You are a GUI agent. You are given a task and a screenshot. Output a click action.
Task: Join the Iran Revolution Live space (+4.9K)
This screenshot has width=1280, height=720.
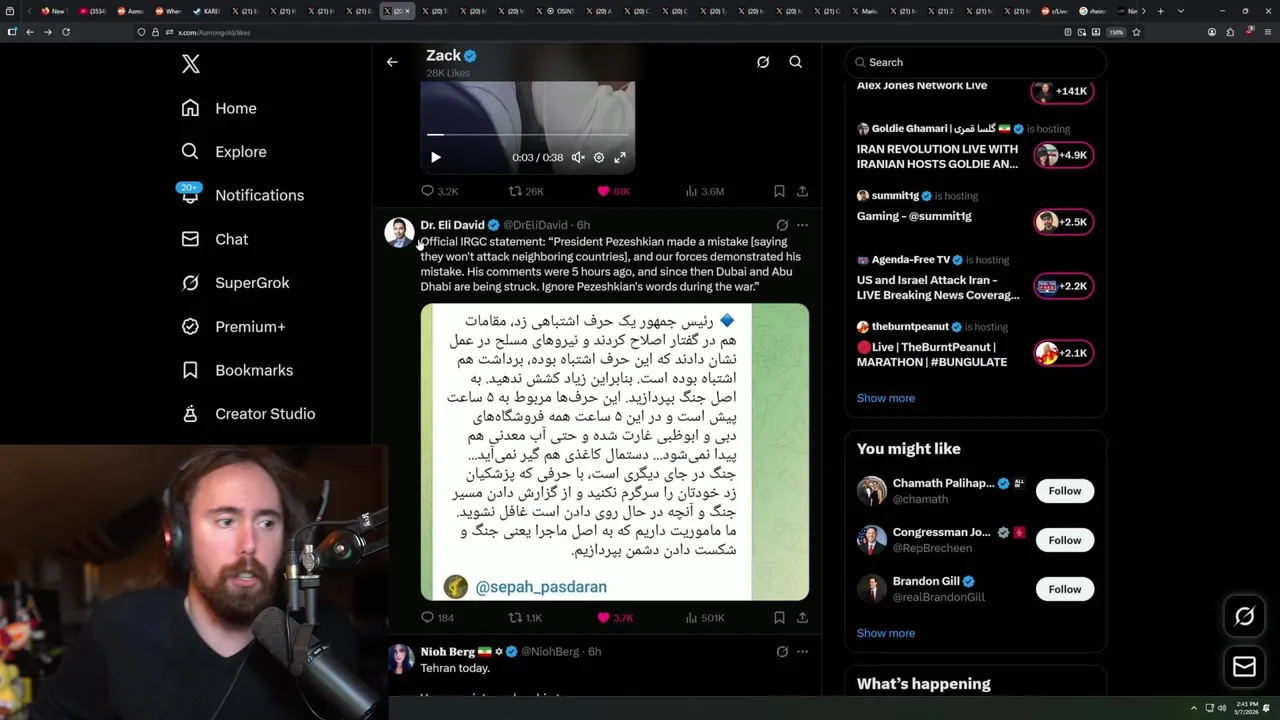tap(1064, 155)
